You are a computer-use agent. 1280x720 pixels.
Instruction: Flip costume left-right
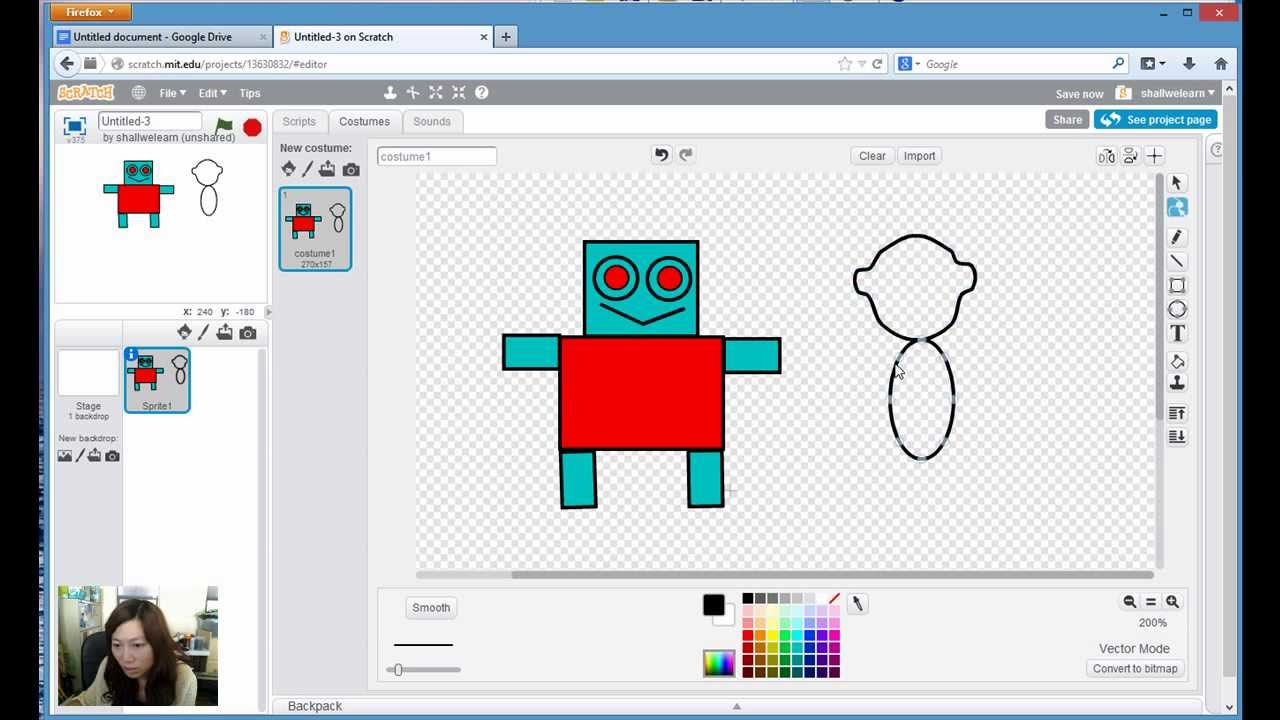tap(1106, 156)
